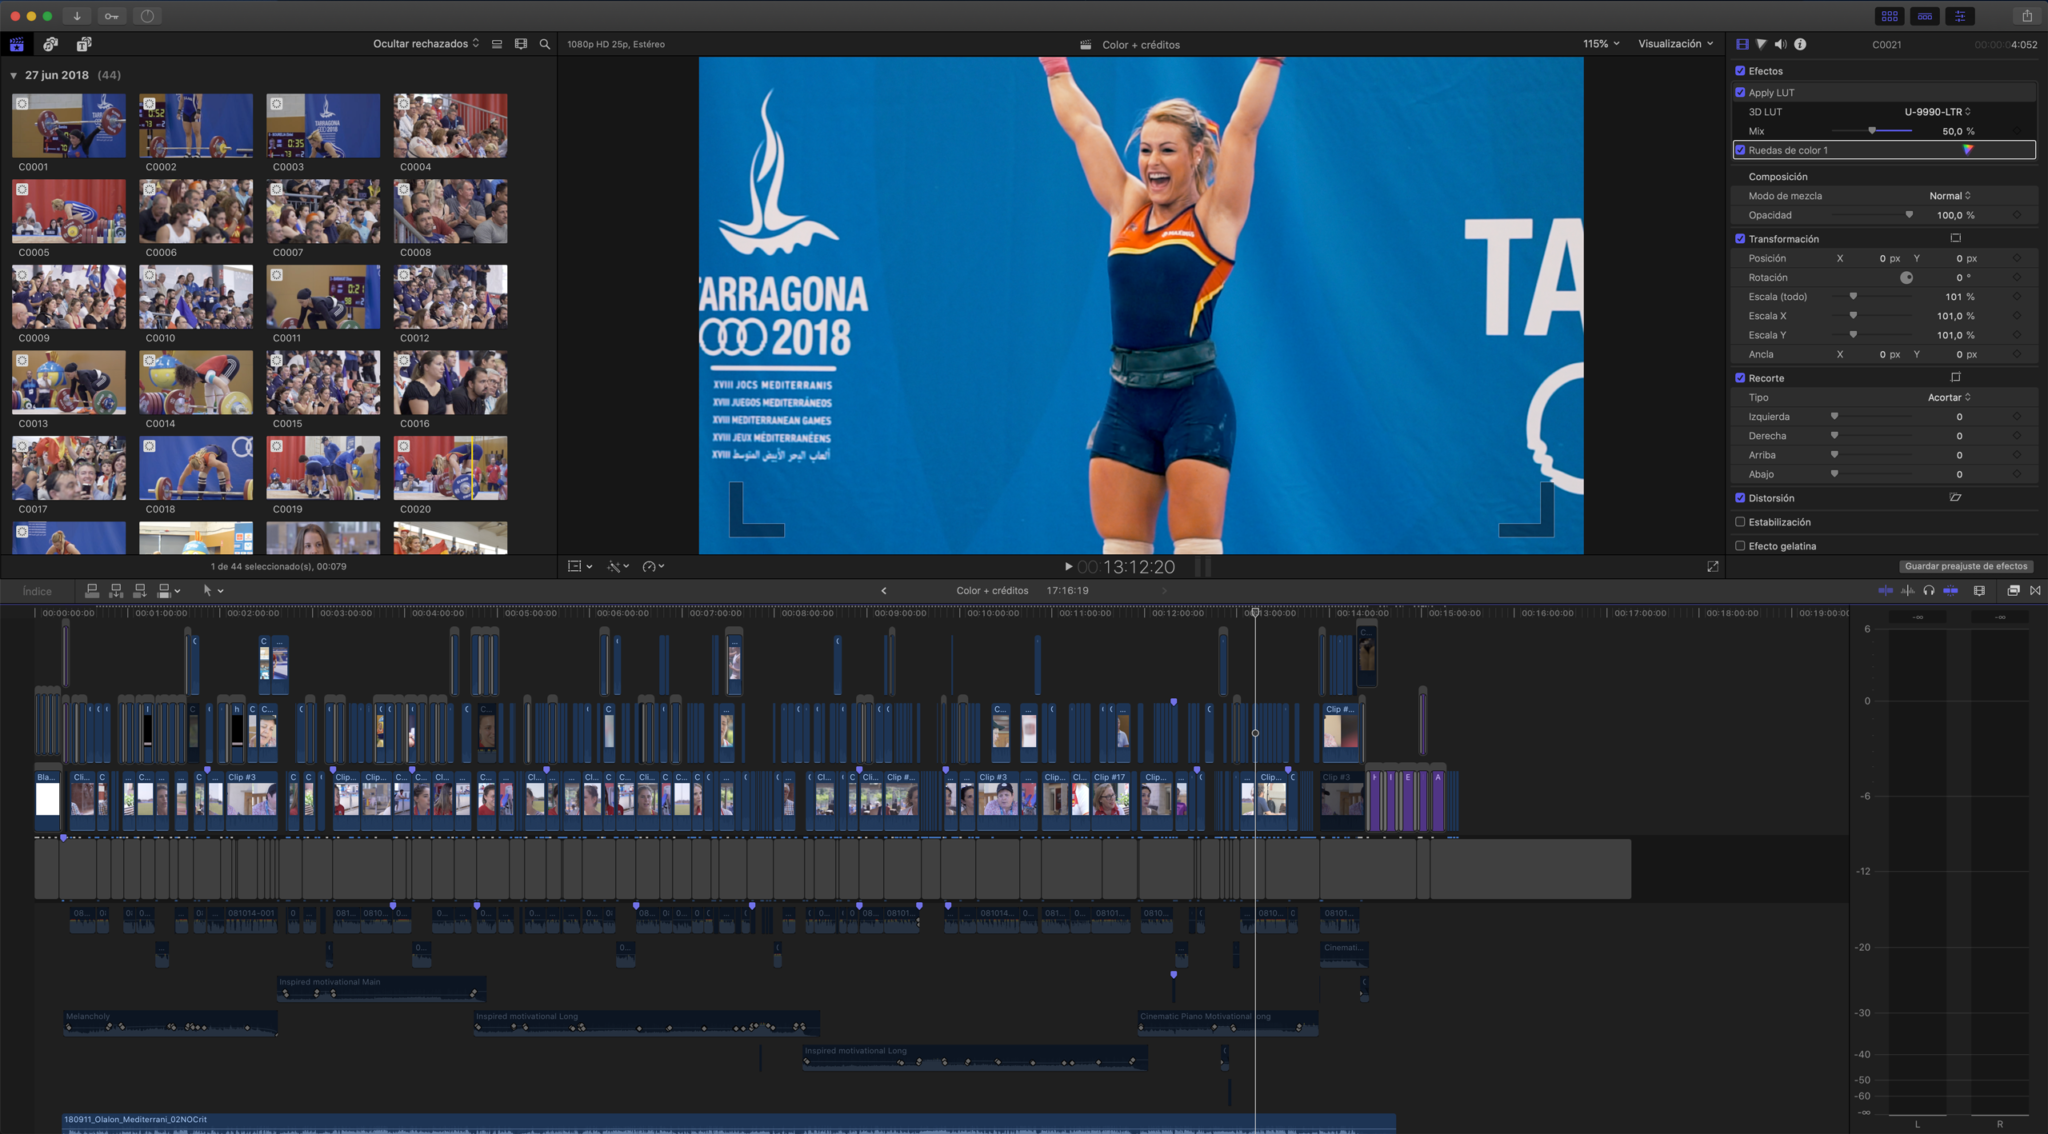Insert clip into storyline button

coord(116,591)
